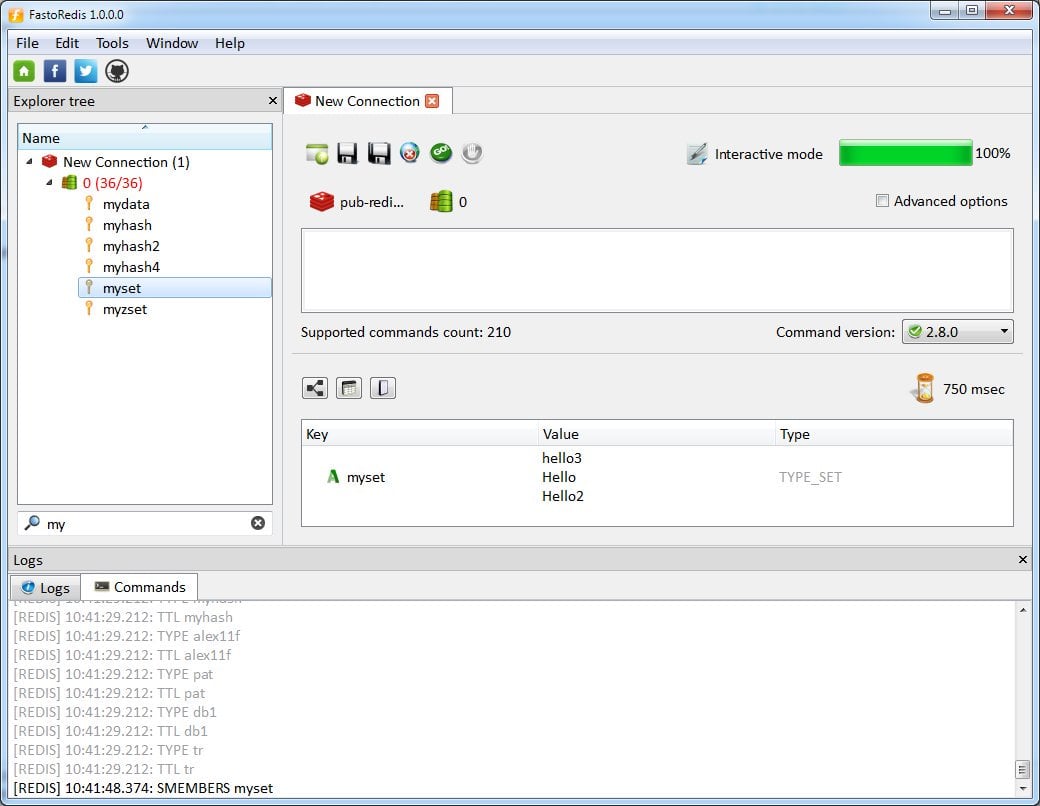Click the A string icon beside myset result

point(333,476)
